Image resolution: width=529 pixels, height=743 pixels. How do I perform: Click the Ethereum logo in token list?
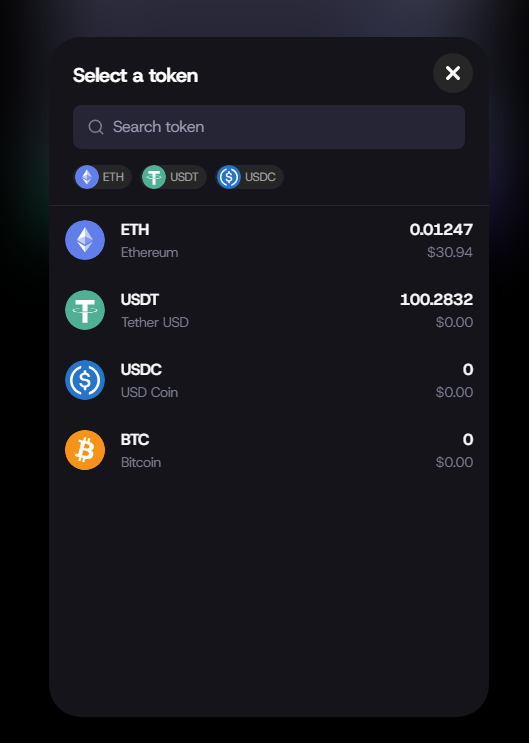point(85,240)
